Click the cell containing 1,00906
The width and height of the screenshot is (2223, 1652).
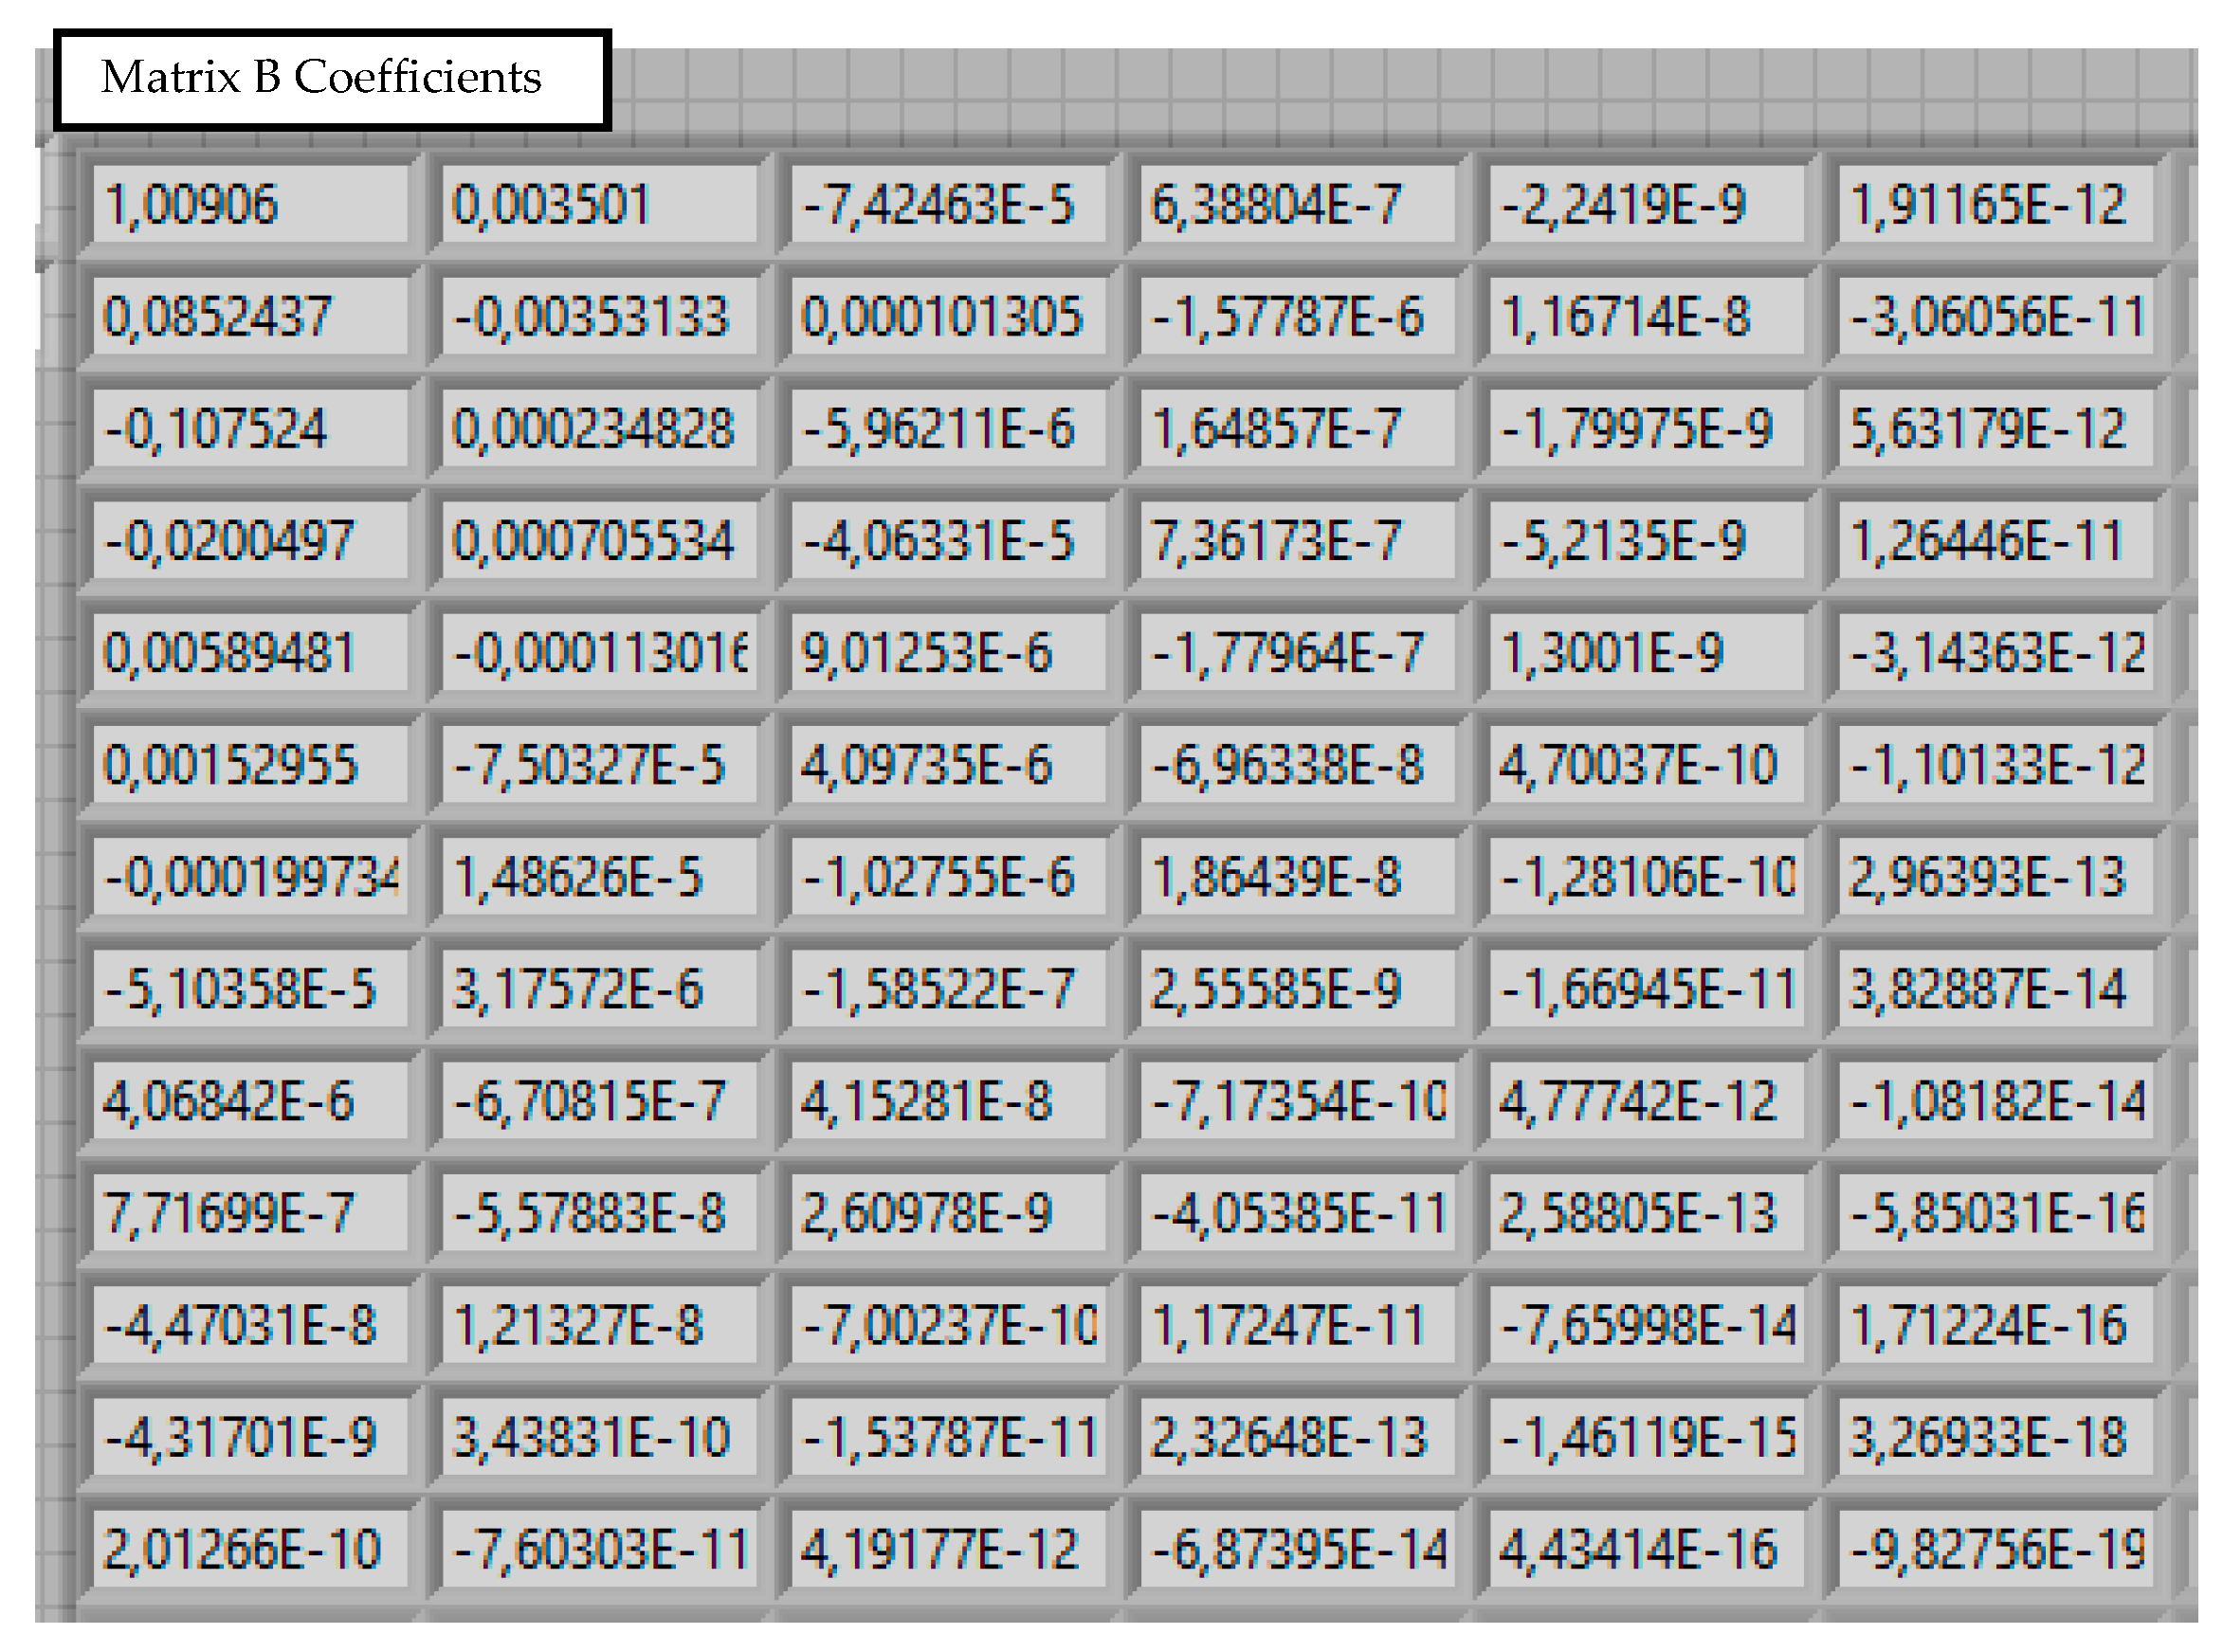[x=250, y=205]
